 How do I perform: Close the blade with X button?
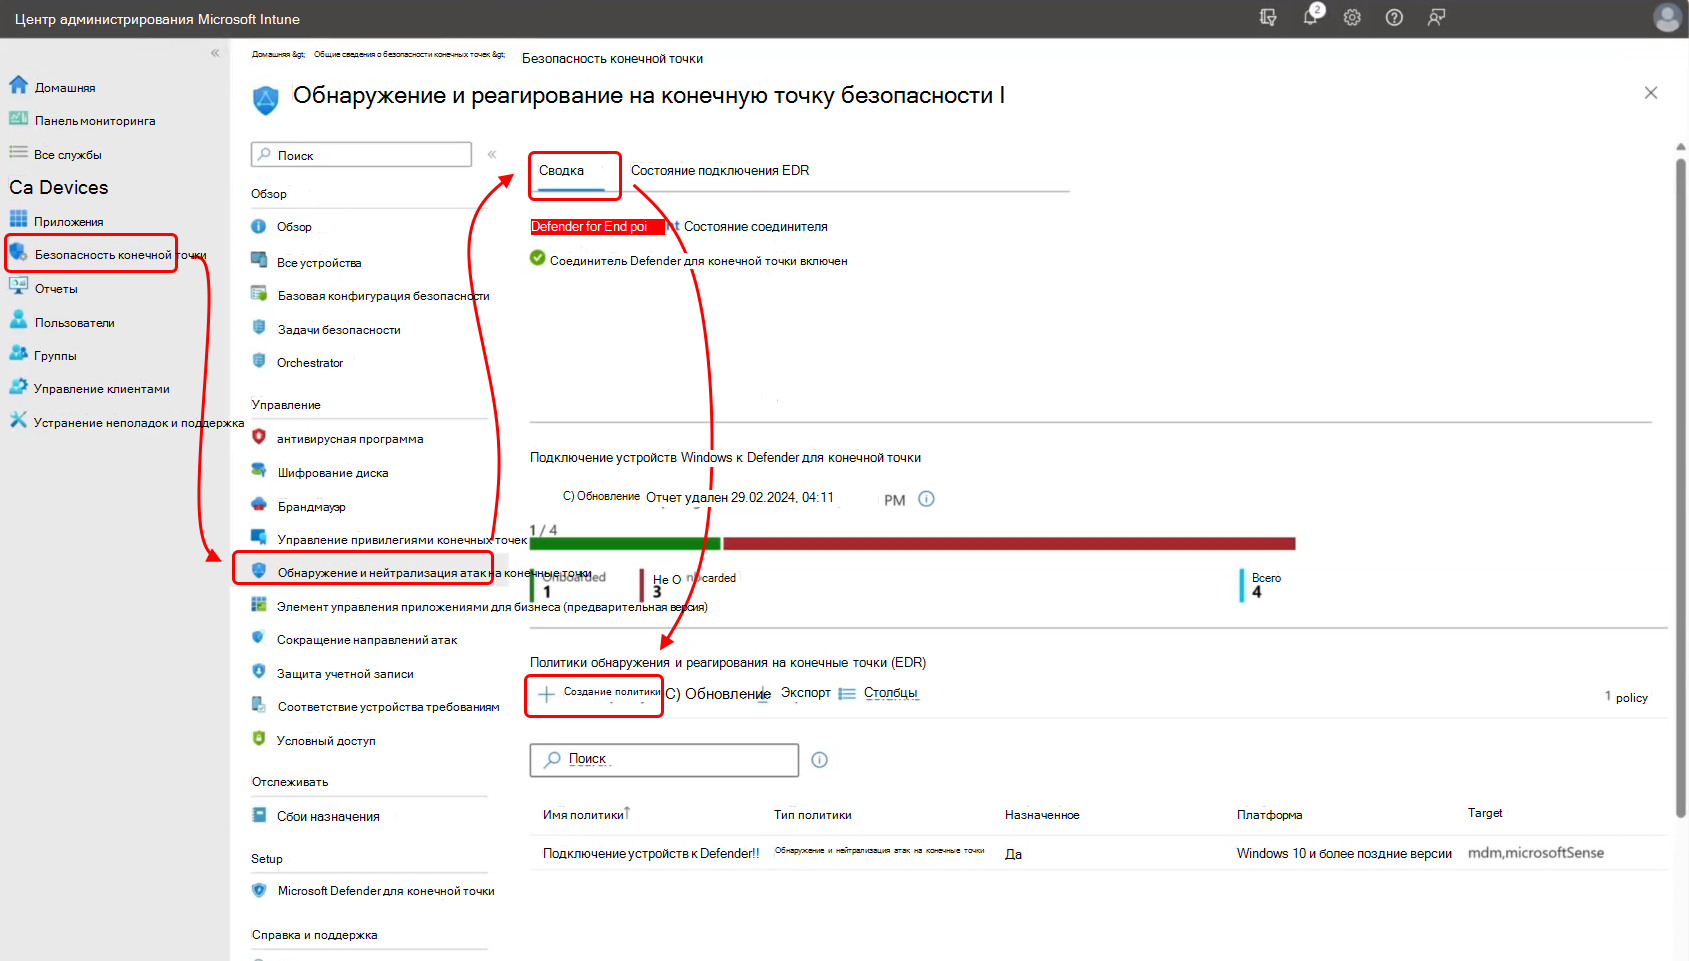pos(1651,93)
